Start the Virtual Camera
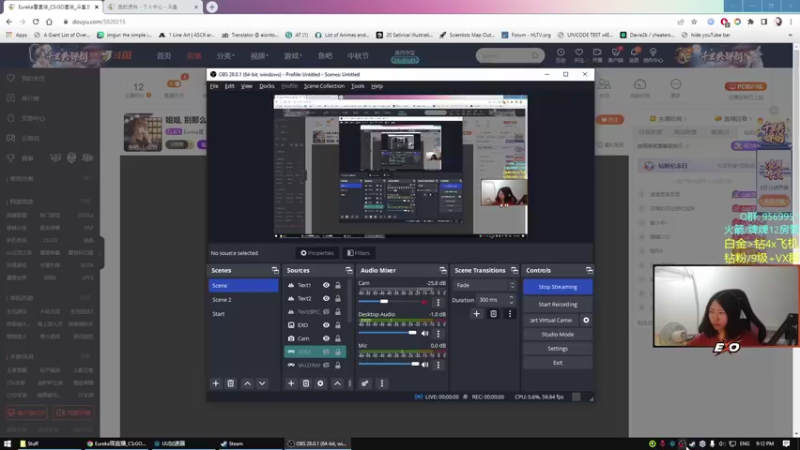The height and width of the screenshot is (450, 800). [551, 320]
